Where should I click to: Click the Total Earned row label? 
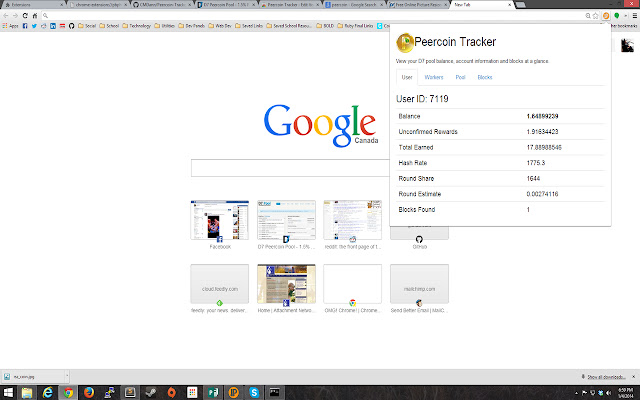[x=416, y=147]
